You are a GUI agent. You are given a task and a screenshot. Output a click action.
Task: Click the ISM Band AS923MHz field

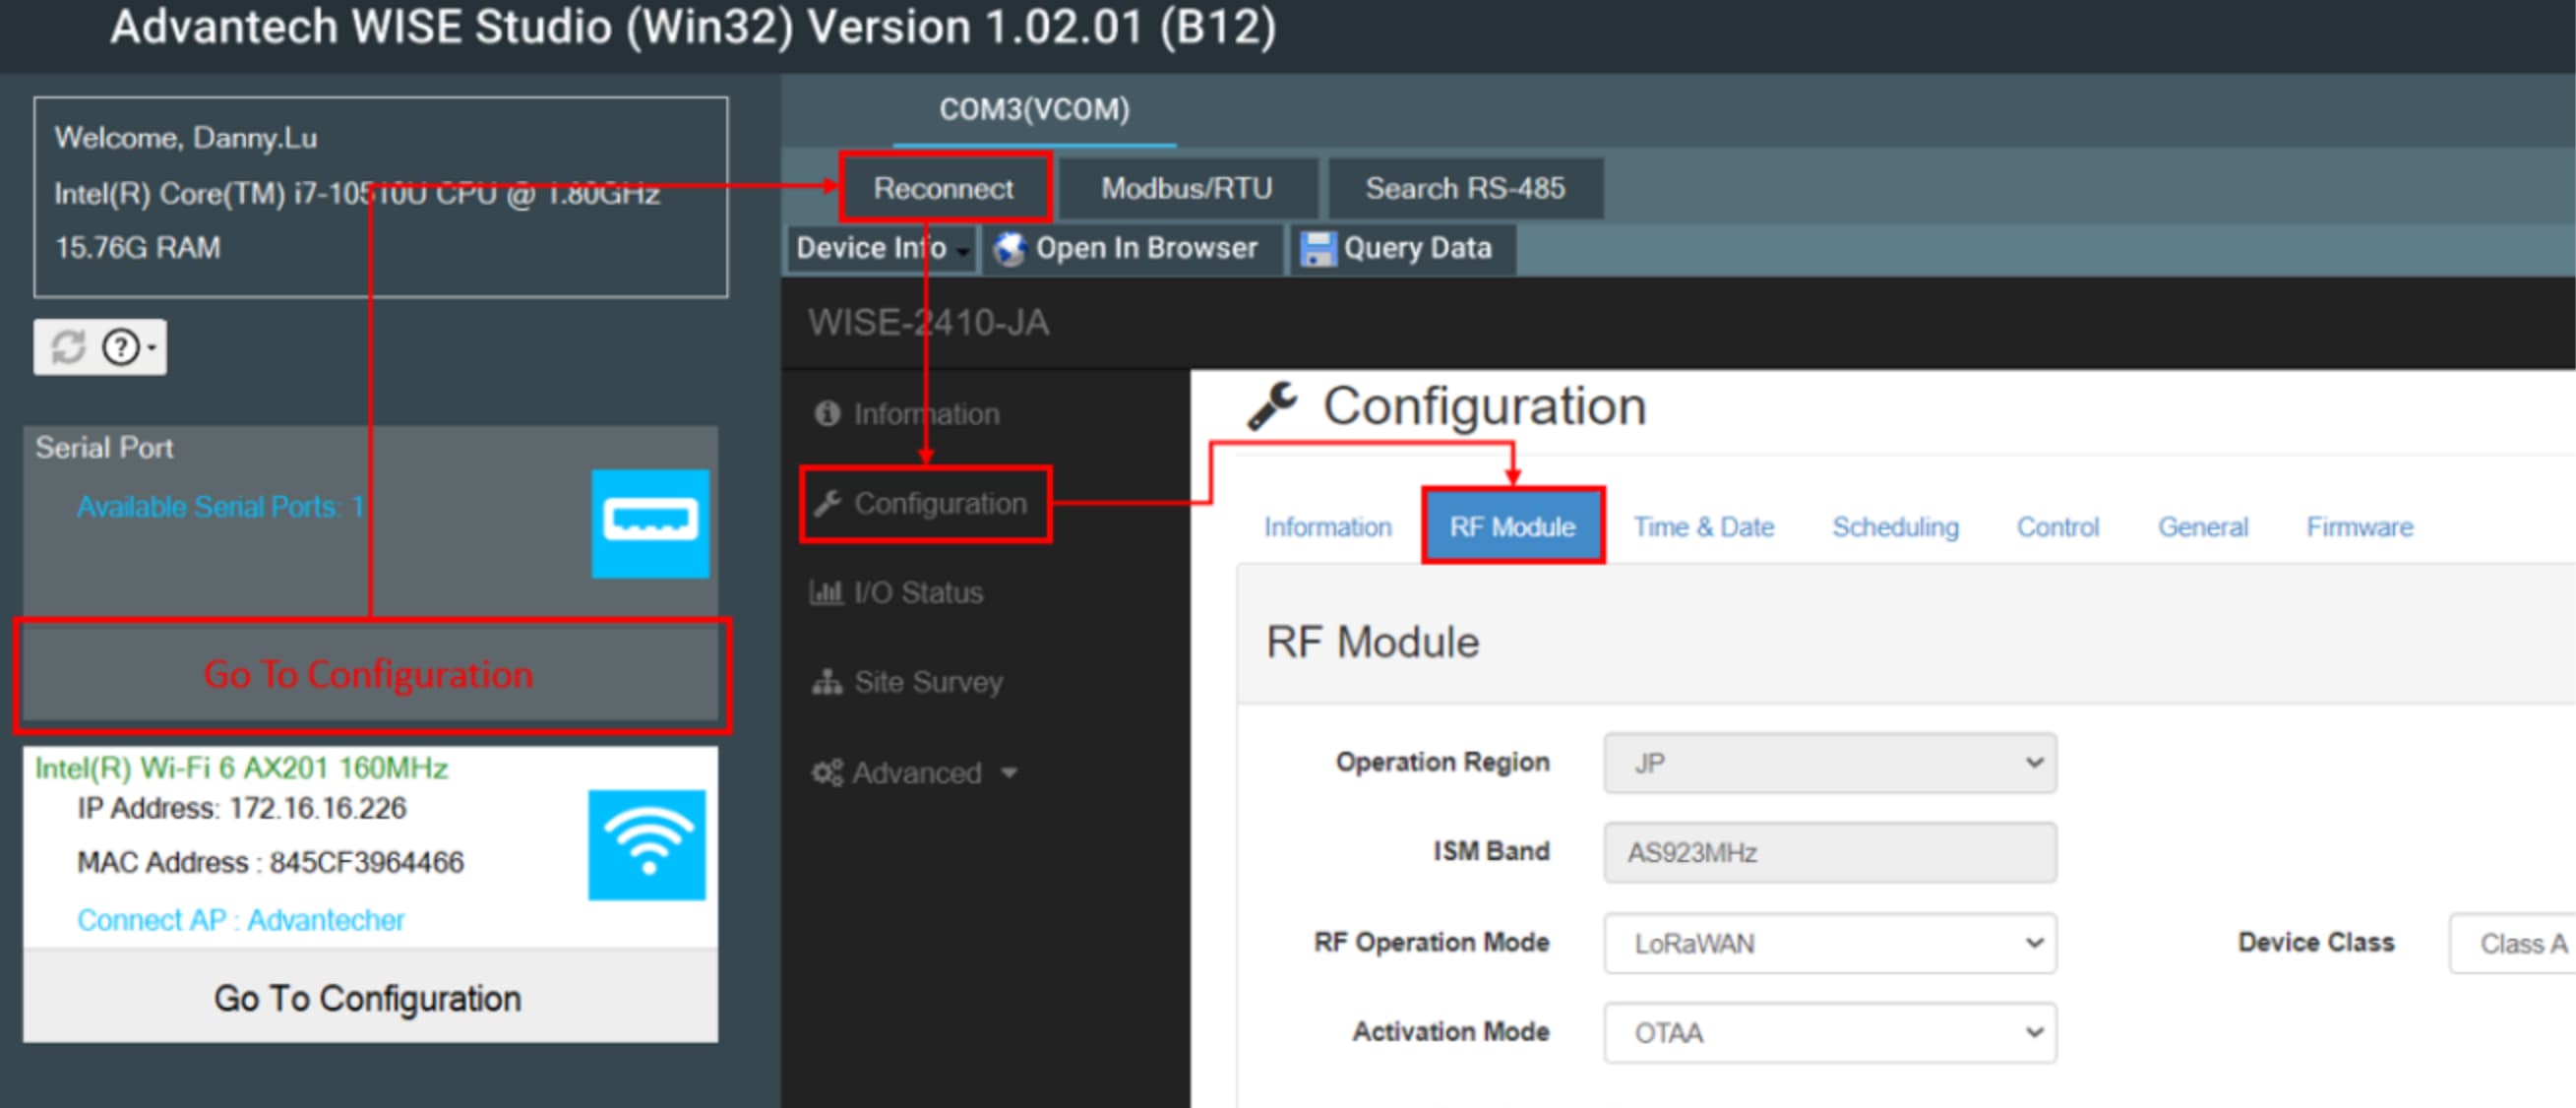pyautogui.click(x=1829, y=853)
